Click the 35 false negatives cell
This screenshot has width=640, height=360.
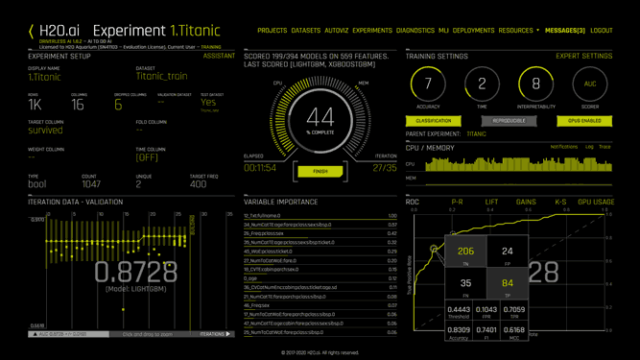(x=465, y=283)
